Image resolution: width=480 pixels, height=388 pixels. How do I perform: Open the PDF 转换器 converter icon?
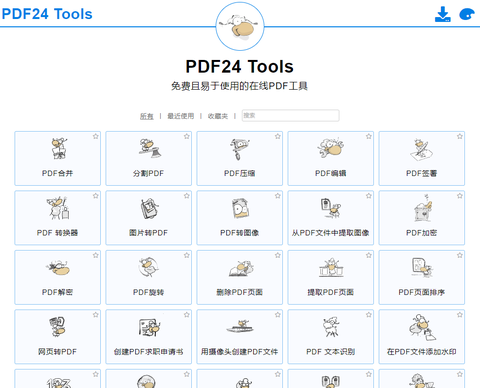[58, 208]
